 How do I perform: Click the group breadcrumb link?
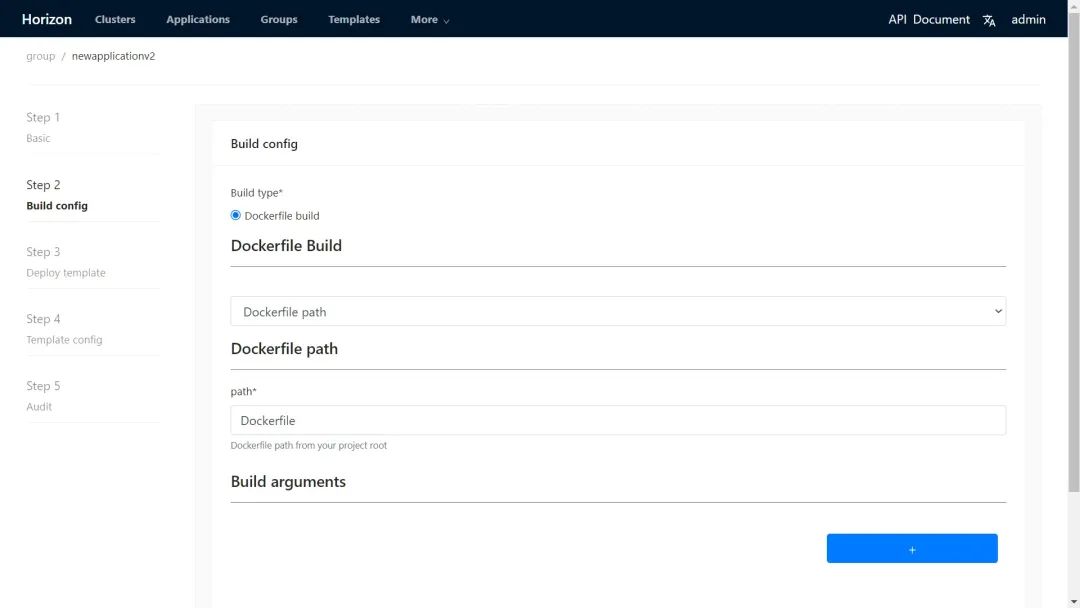[x=40, y=56]
